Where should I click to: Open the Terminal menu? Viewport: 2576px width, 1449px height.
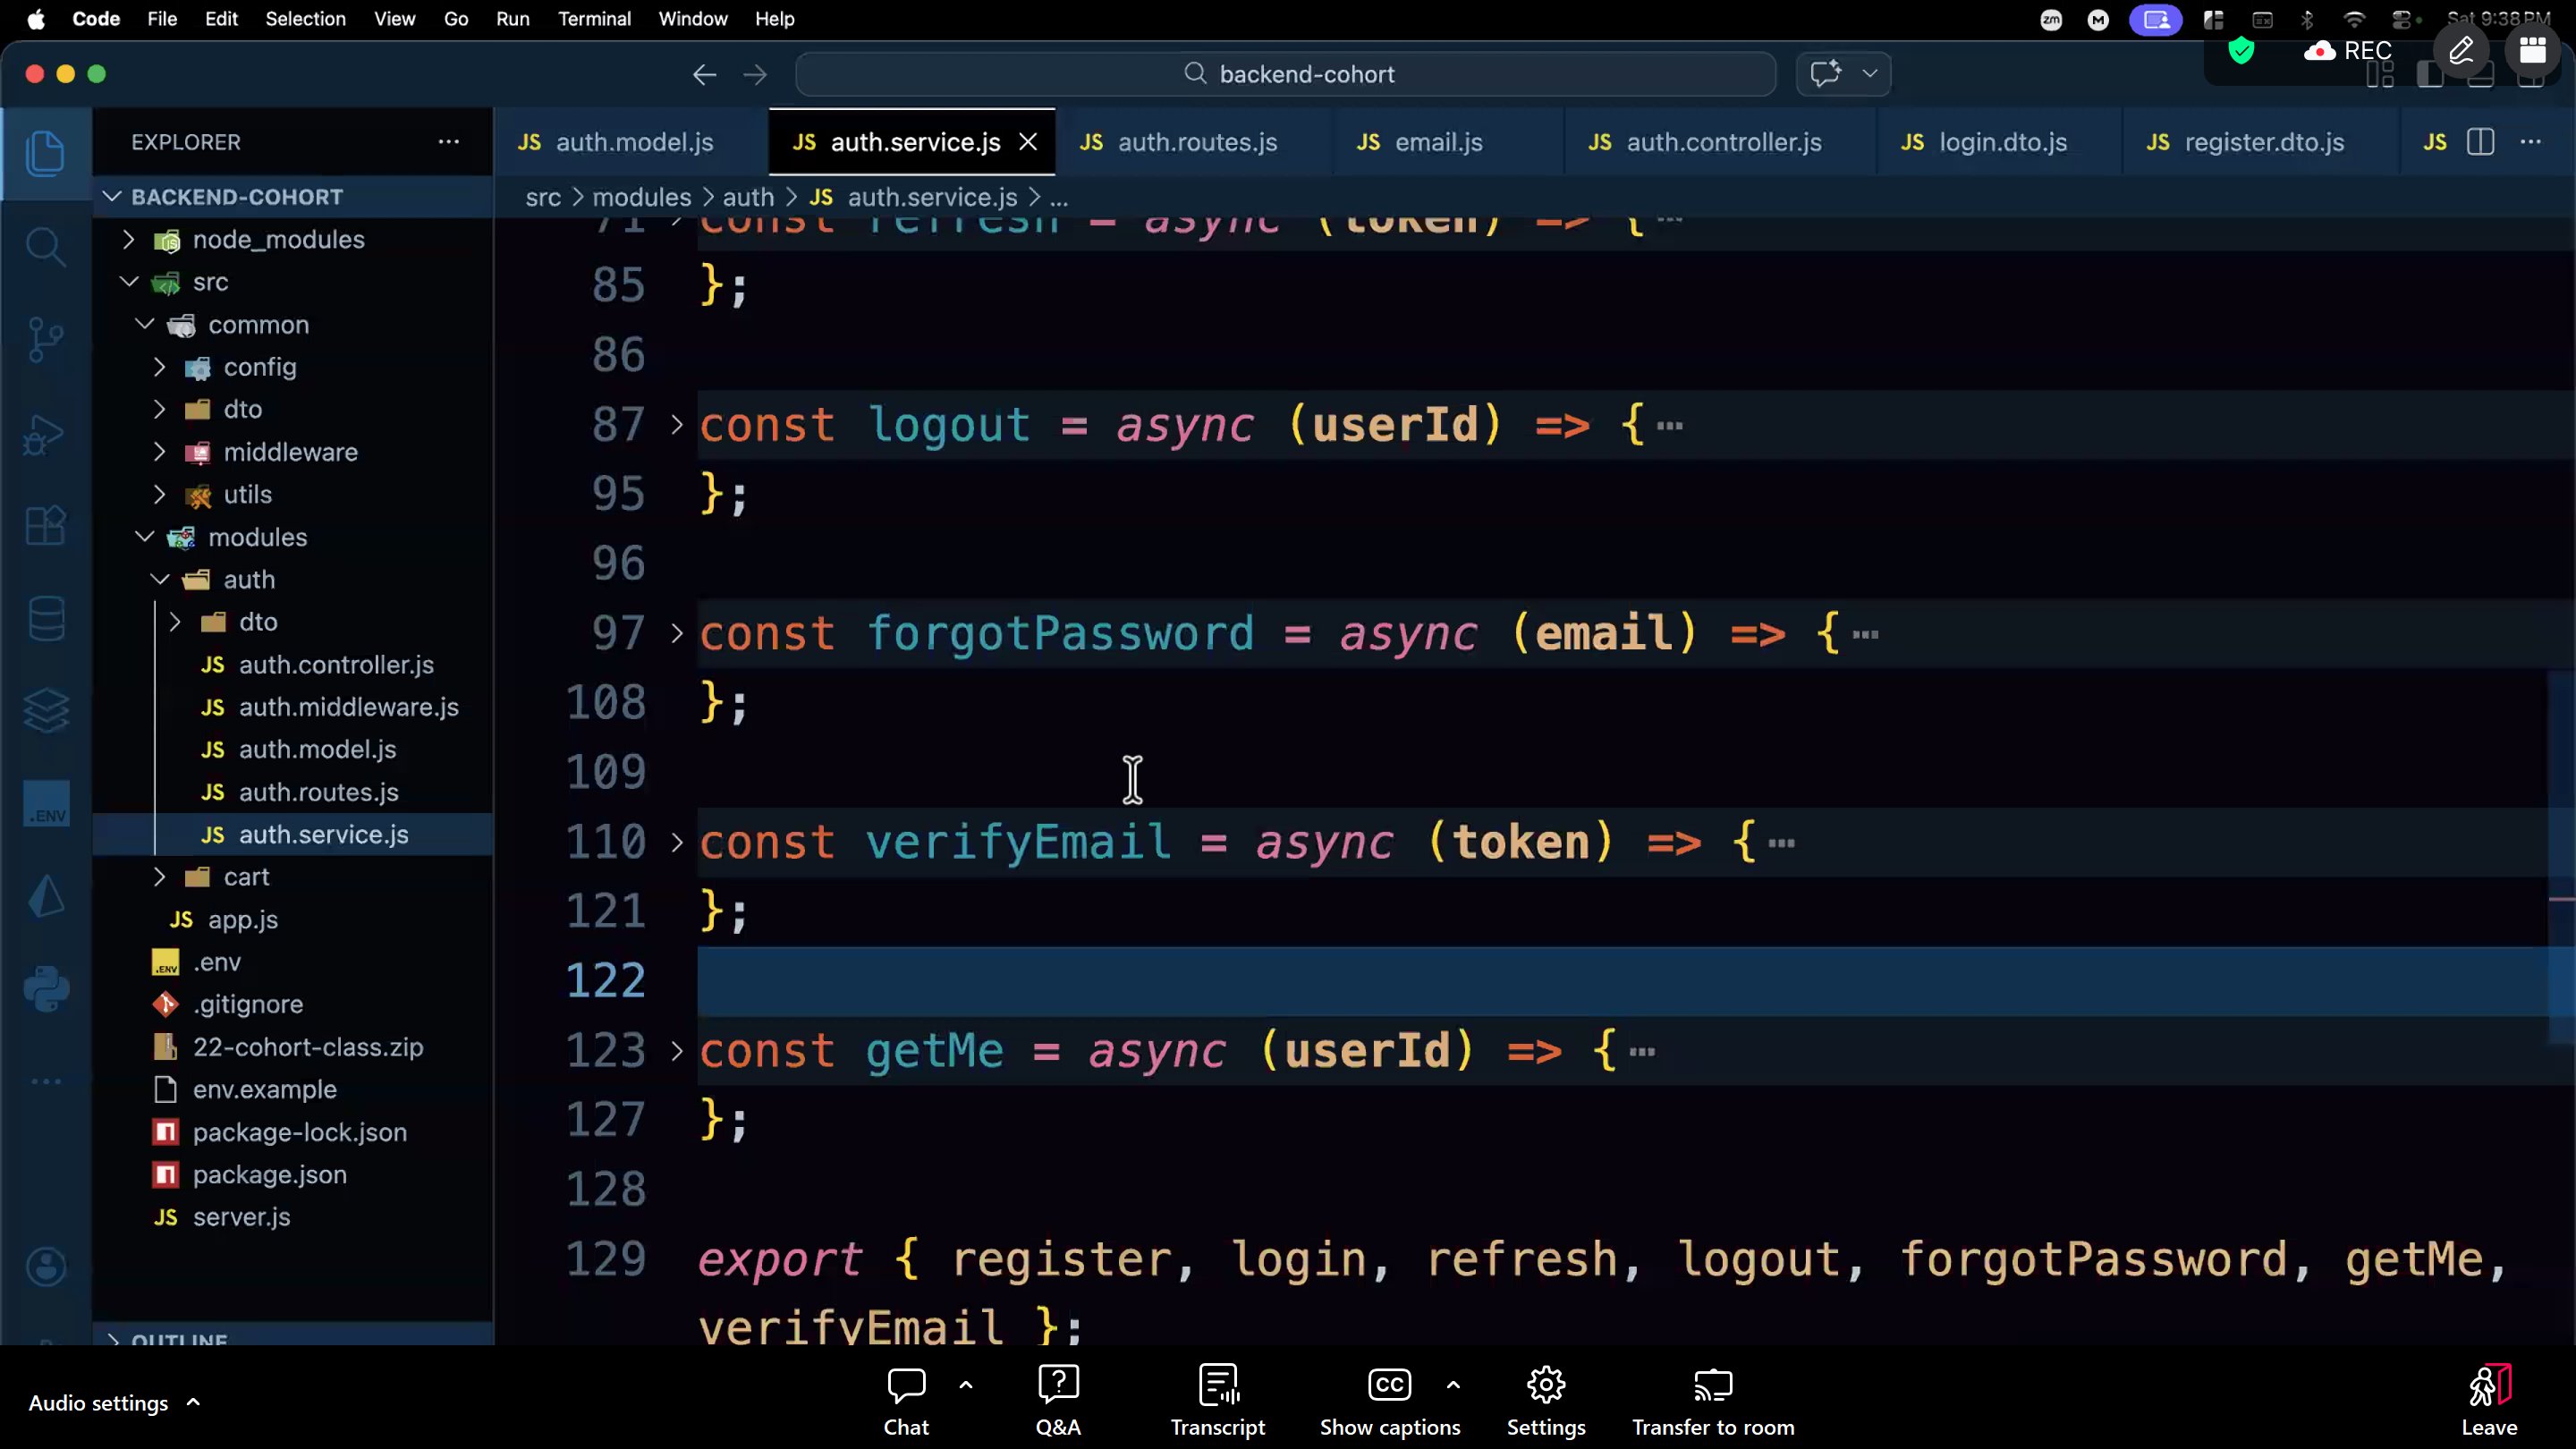(x=594, y=19)
